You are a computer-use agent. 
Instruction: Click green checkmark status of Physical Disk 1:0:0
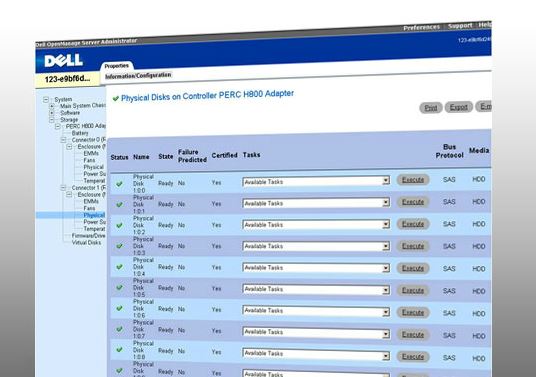pos(119,184)
